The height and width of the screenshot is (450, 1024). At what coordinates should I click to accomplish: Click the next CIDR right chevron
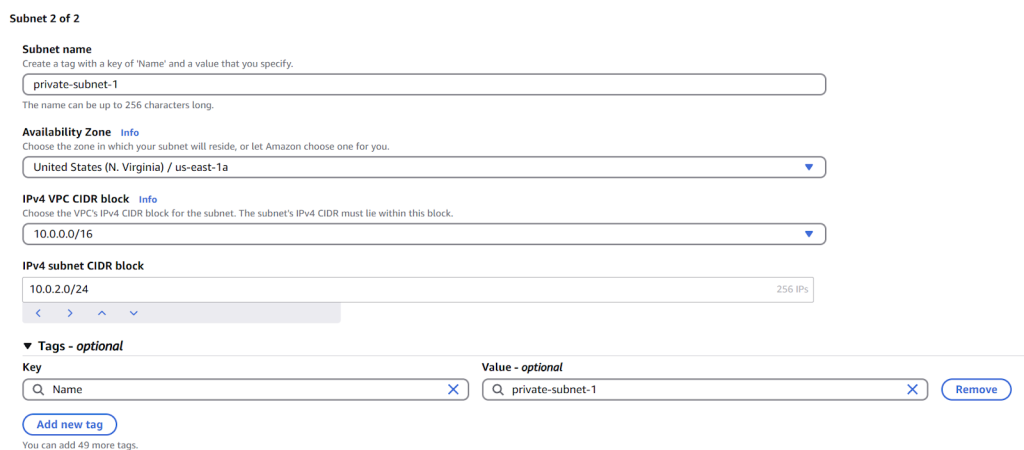pos(70,313)
